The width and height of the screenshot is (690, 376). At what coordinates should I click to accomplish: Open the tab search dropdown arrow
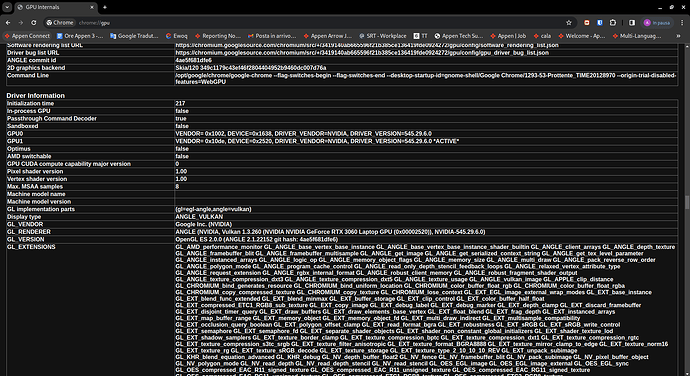click(x=7, y=7)
